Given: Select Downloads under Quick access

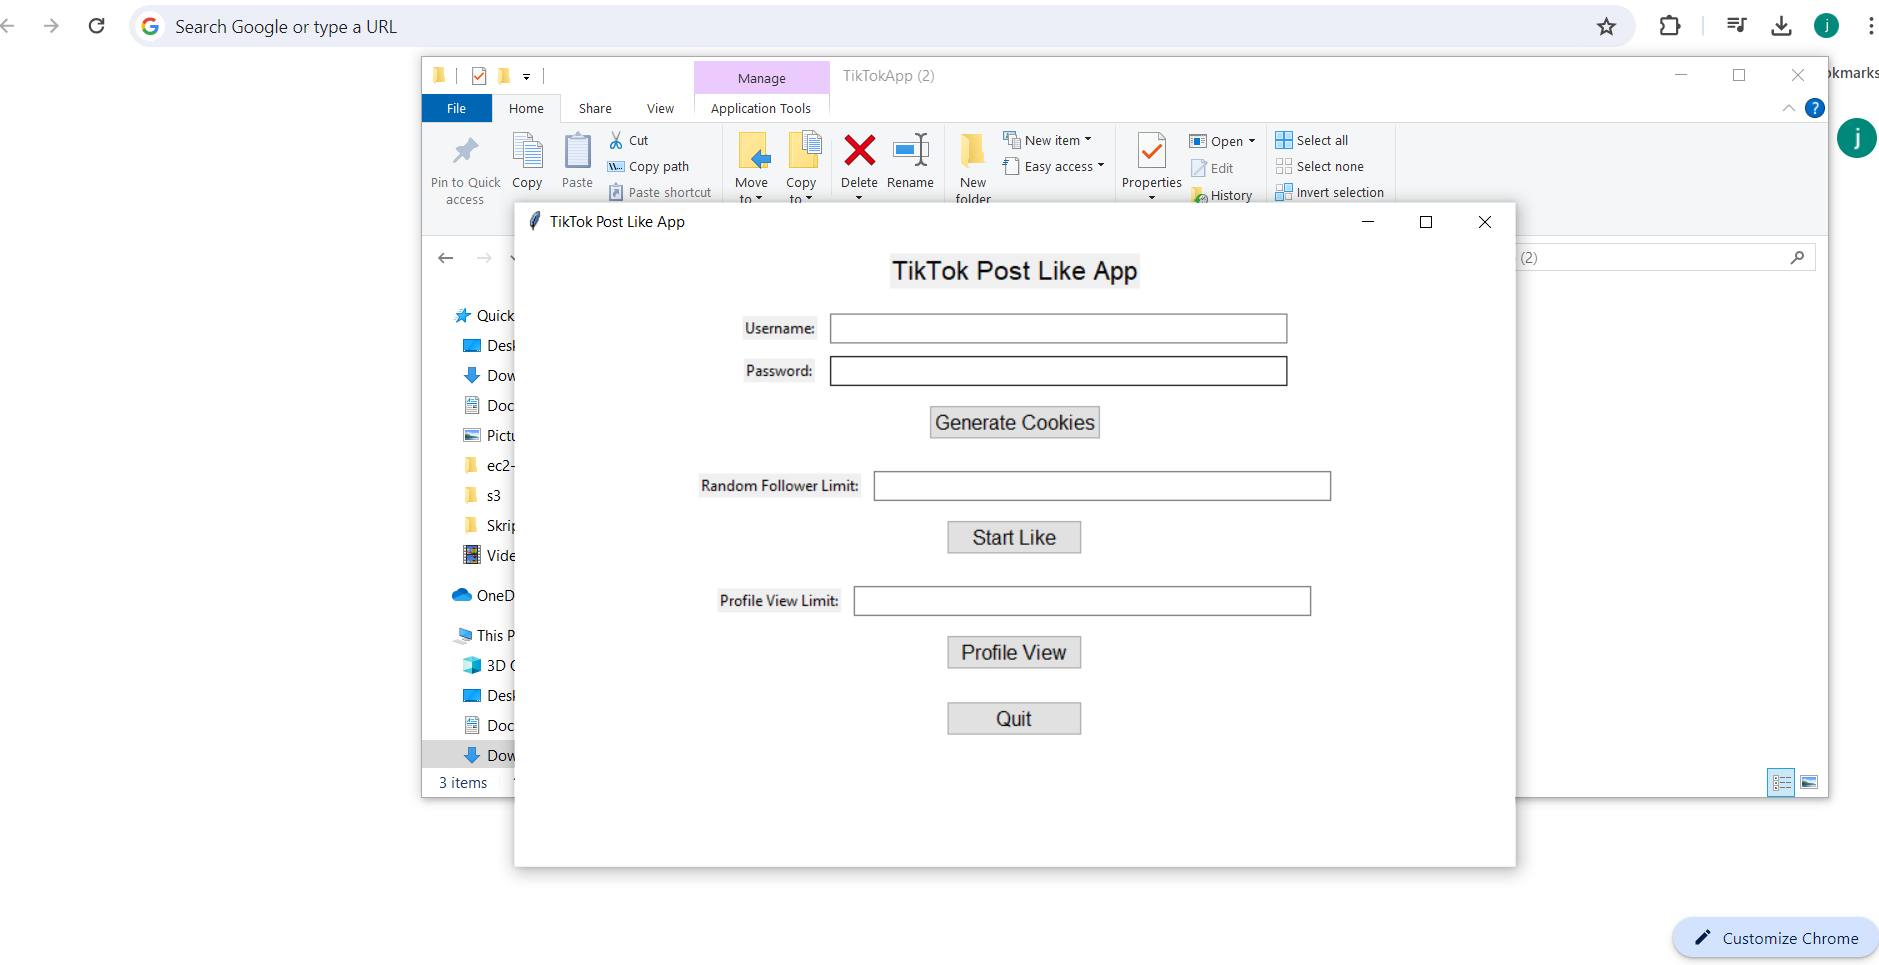Looking at the screenshot, I should point(489,376).
